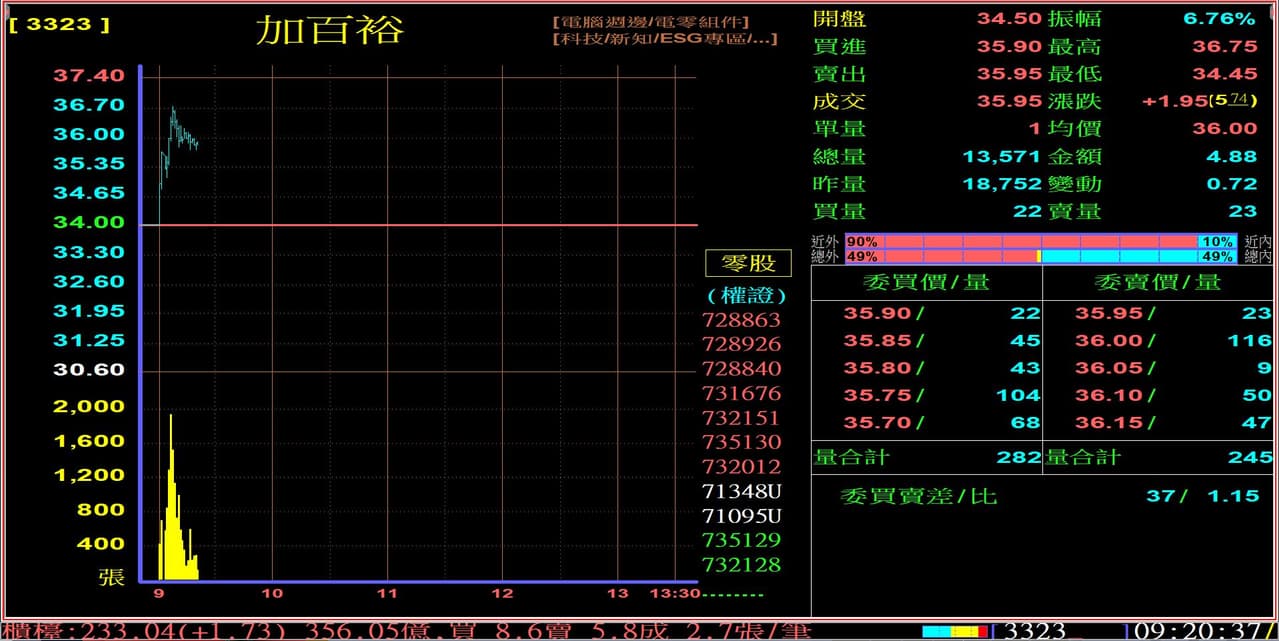The width and height of the screenshot is (1279, 641).
Task: Click the 委賣價/量 column header
Action: click(1158, 283)
